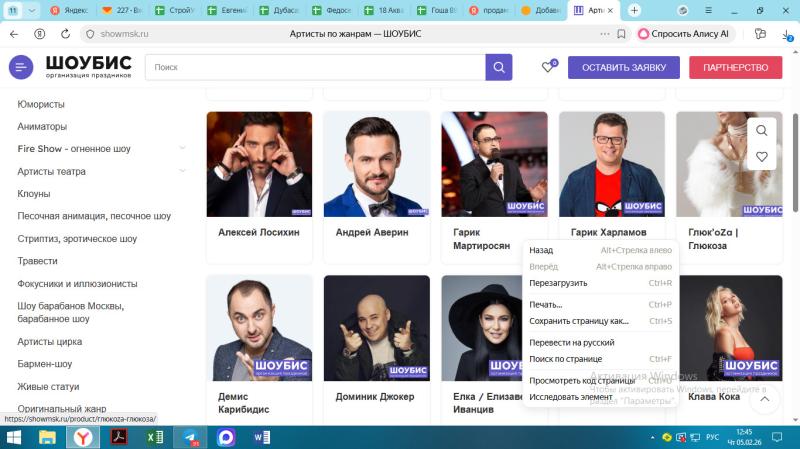
Task: Click in the Поиск search field
Action: [x=315, y=67]
